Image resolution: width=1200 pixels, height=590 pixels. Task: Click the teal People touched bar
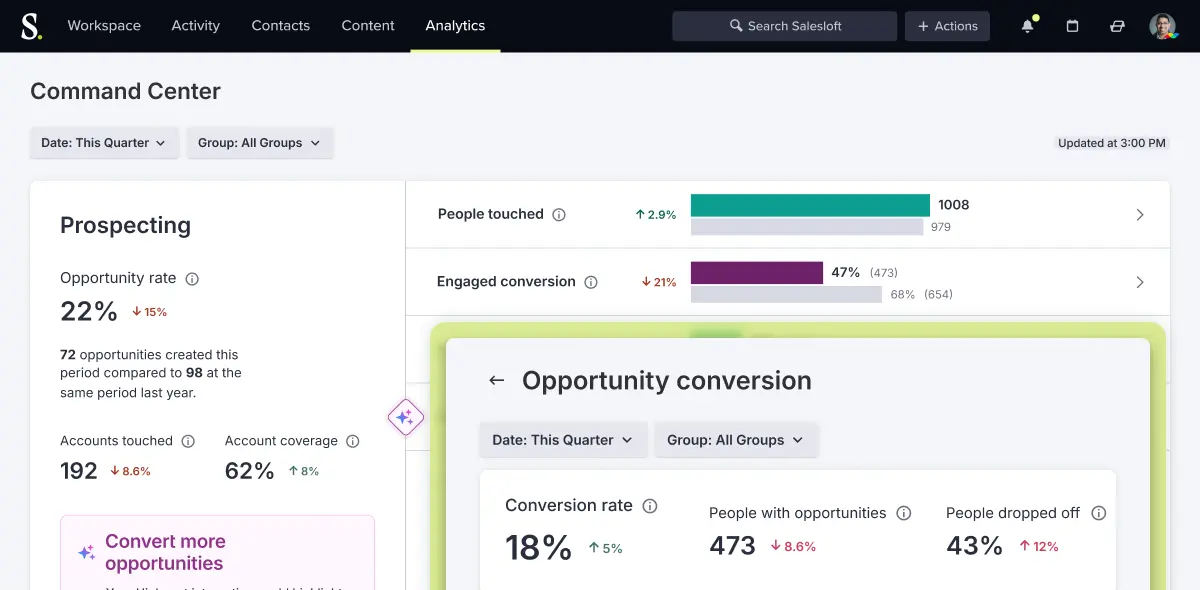point(810,205)
